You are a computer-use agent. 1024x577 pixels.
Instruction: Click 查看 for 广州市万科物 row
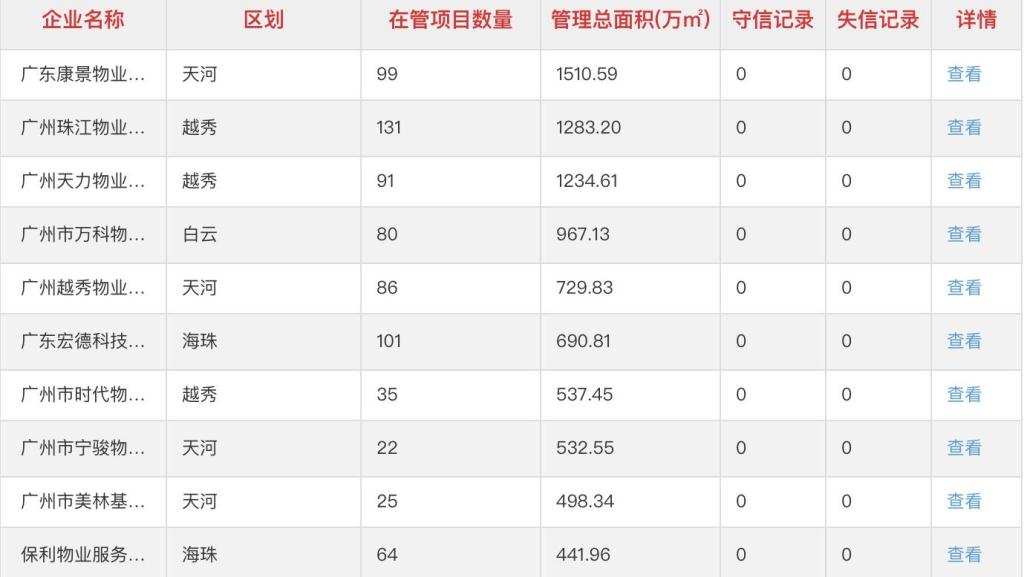coord(964,234)
